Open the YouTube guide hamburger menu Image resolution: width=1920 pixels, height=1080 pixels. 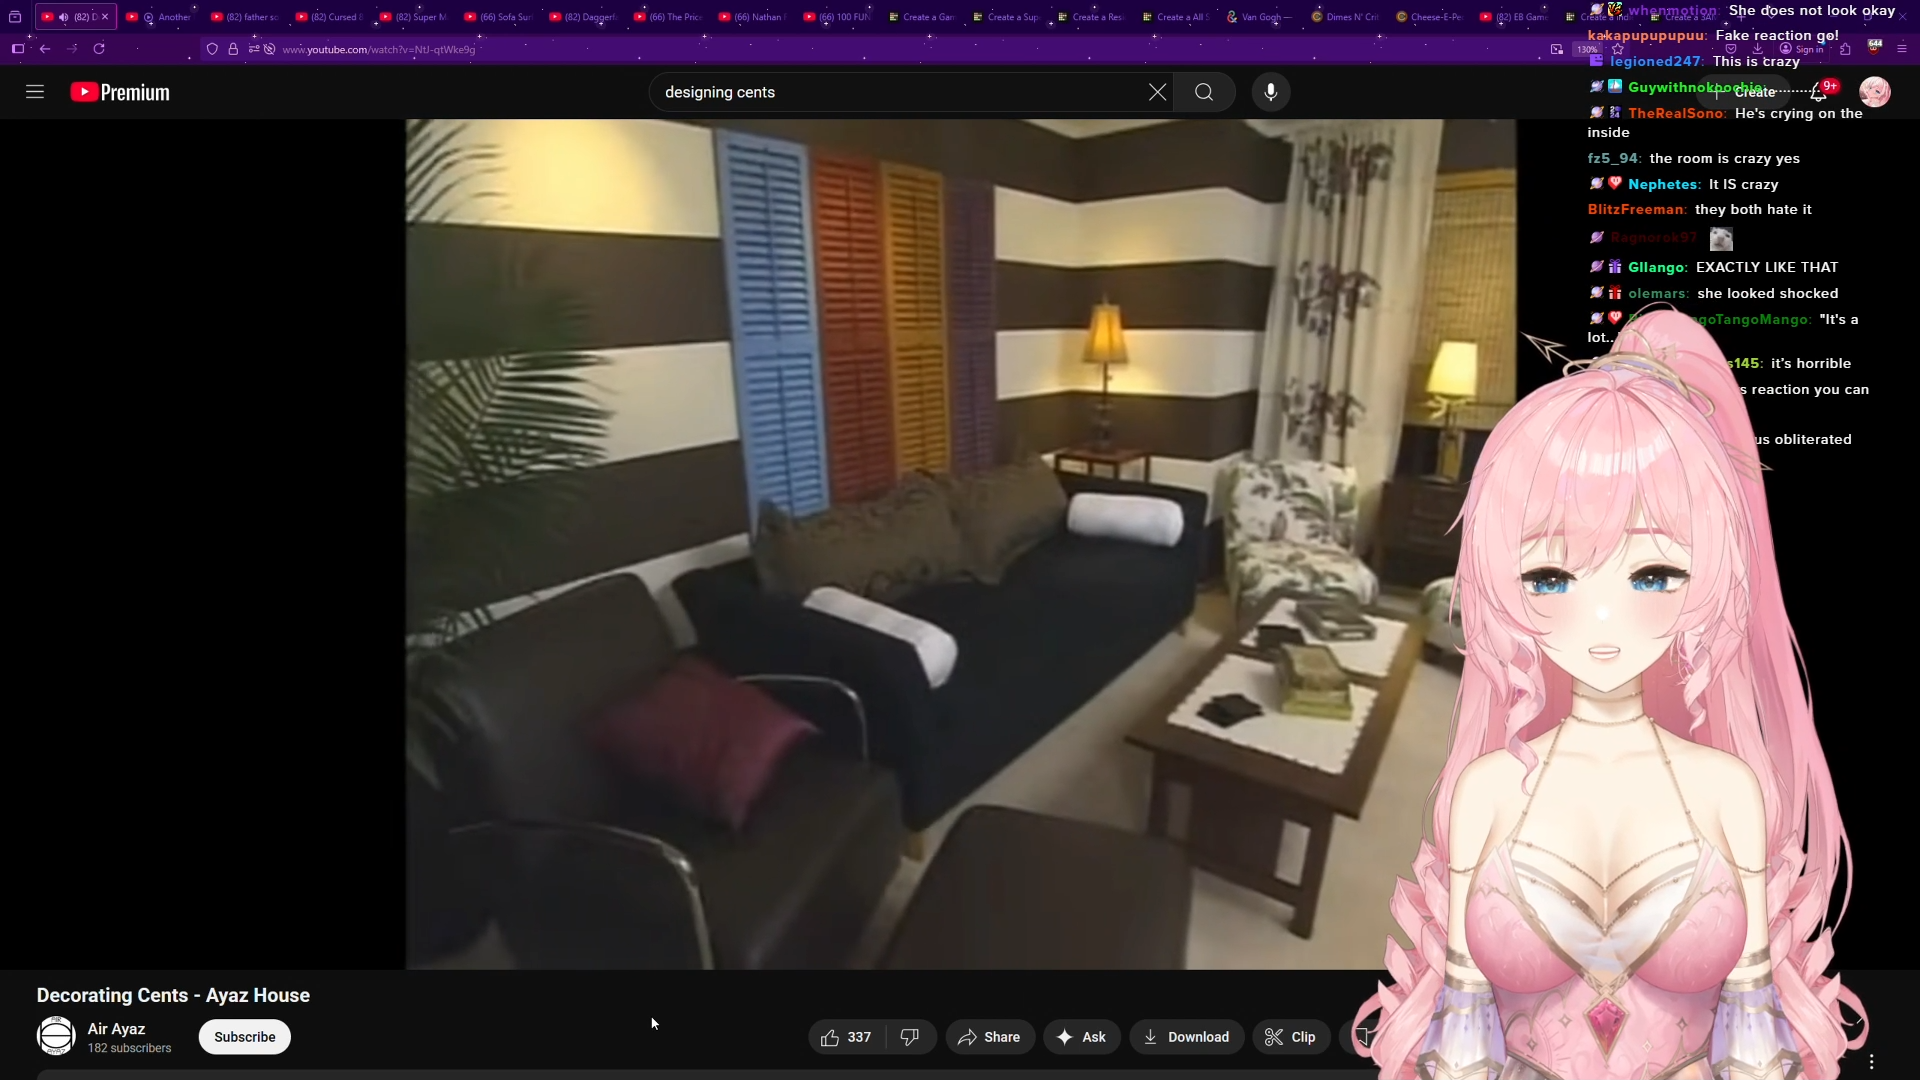point(35,92)
